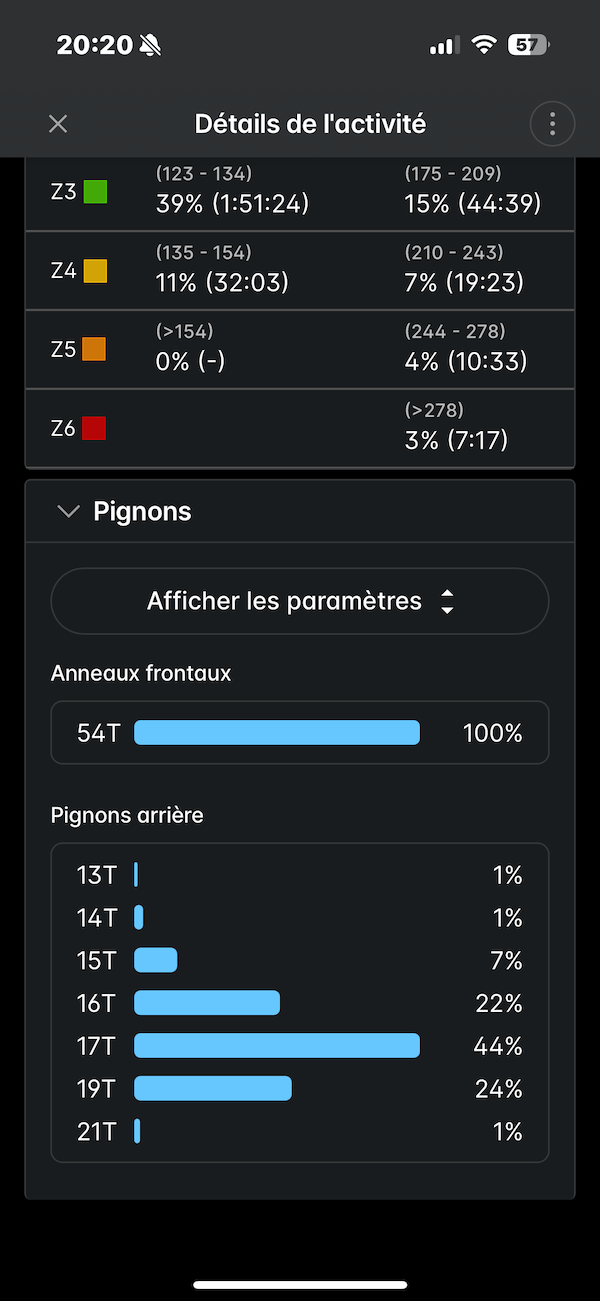Click the green Z3 zone swatch
This screenshot has width=600, height=1301.
point(95,192)
